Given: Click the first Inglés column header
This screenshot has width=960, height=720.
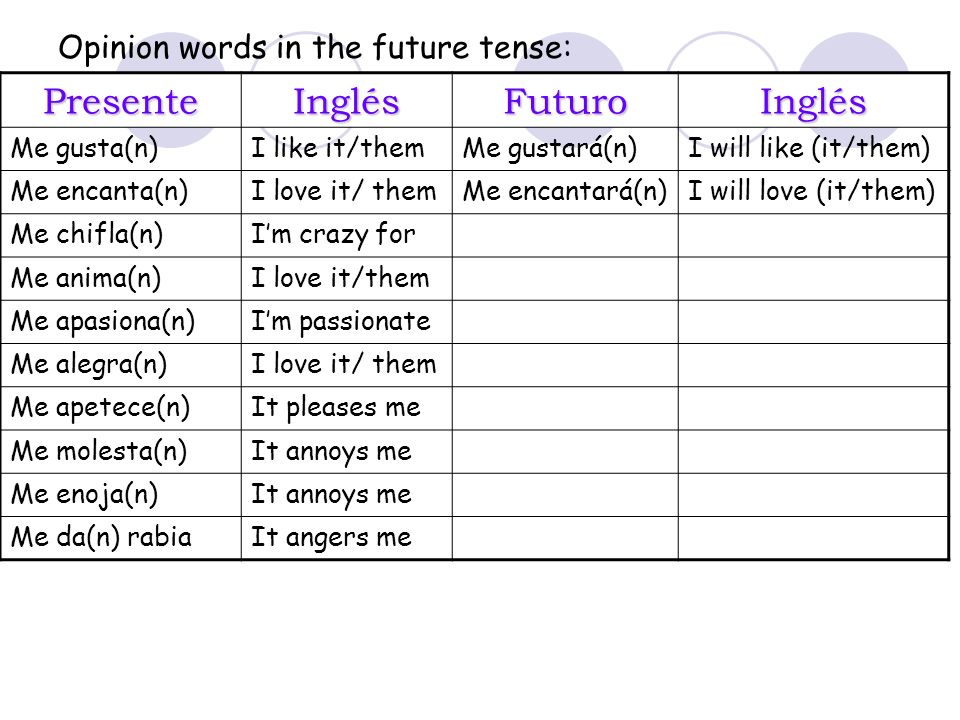Looking at the screenshot, I should pos(347,100).
